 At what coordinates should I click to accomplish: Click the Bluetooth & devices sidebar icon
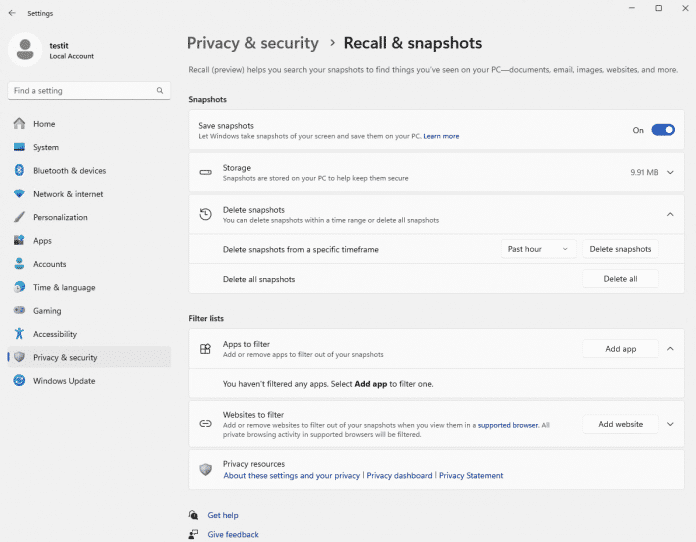(18, 171)
